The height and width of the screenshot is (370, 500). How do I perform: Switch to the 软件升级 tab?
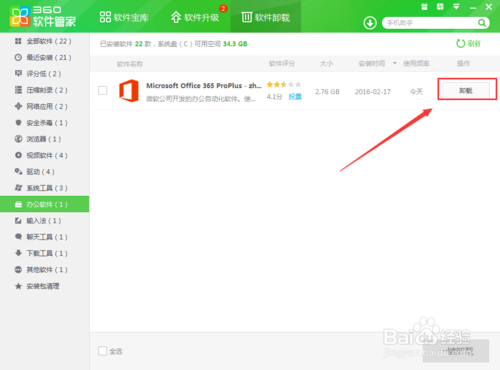click(x=195, y=17)
